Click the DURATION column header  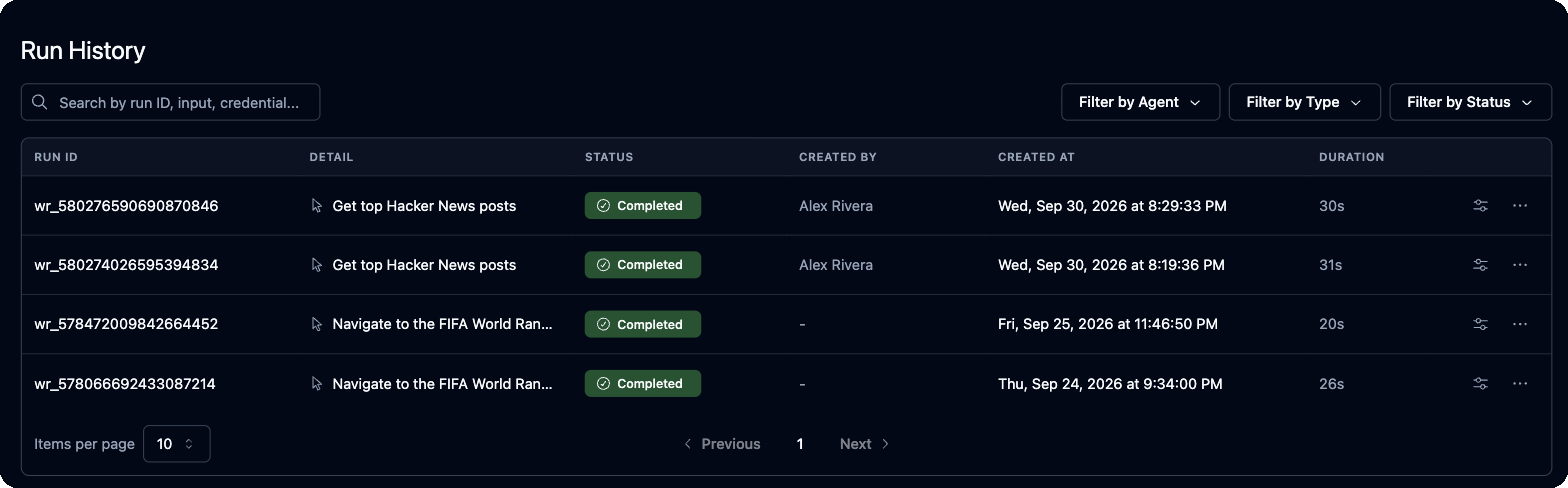(1352, 157)
